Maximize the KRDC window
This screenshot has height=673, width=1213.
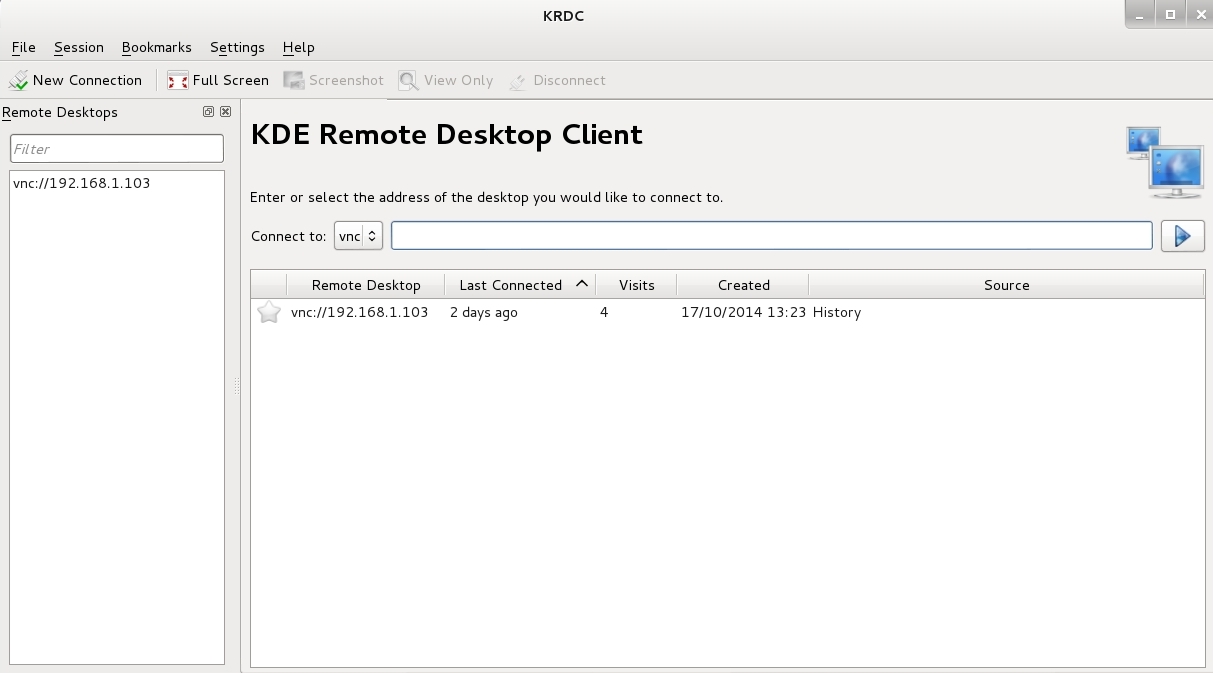pos(1169,14)
